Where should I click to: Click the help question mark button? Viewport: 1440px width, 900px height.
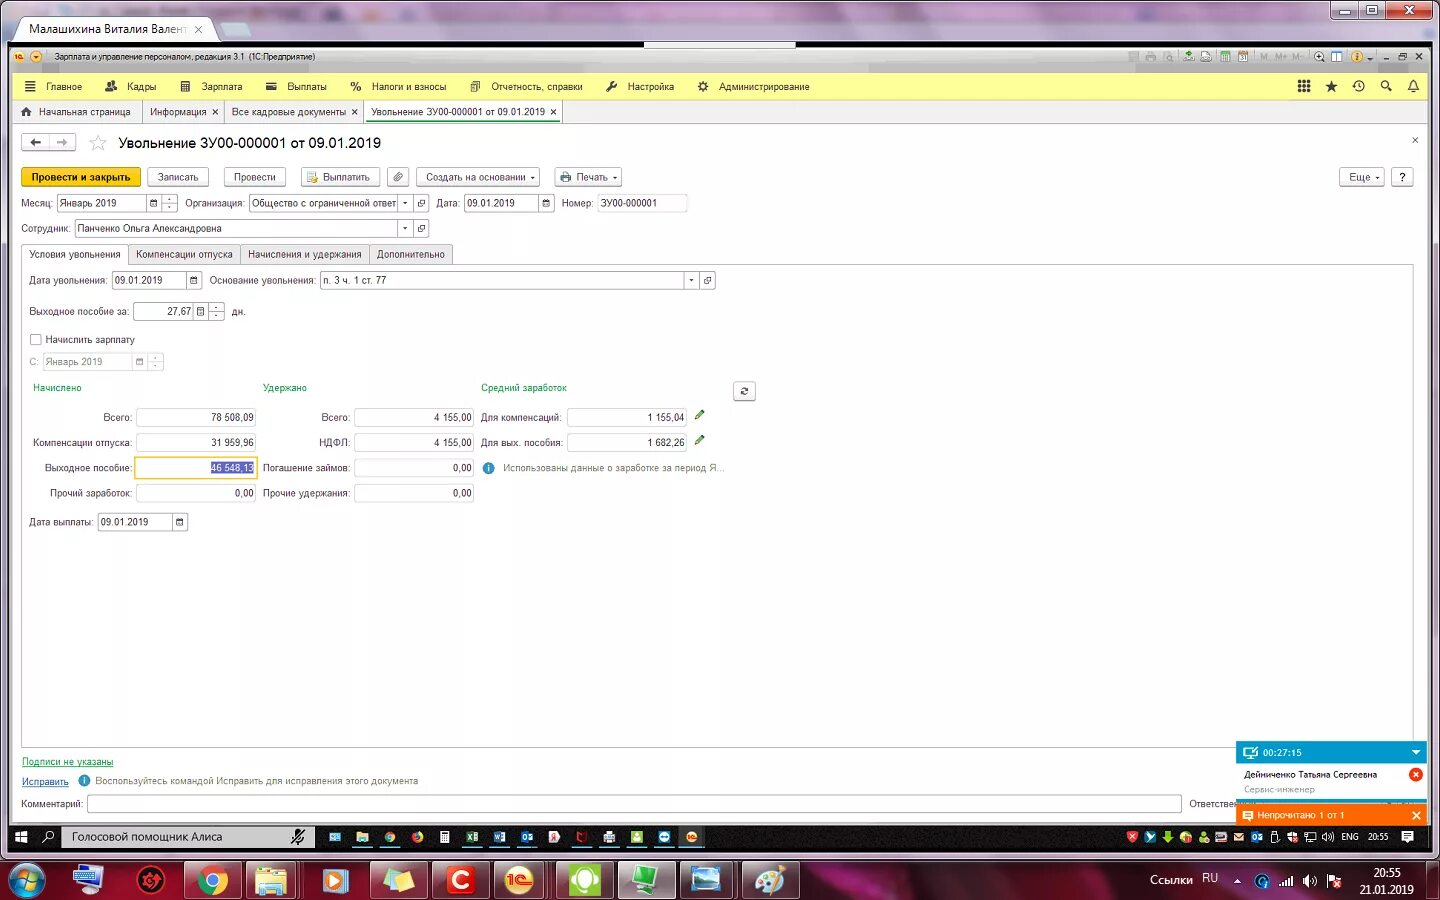[1402, 177]
